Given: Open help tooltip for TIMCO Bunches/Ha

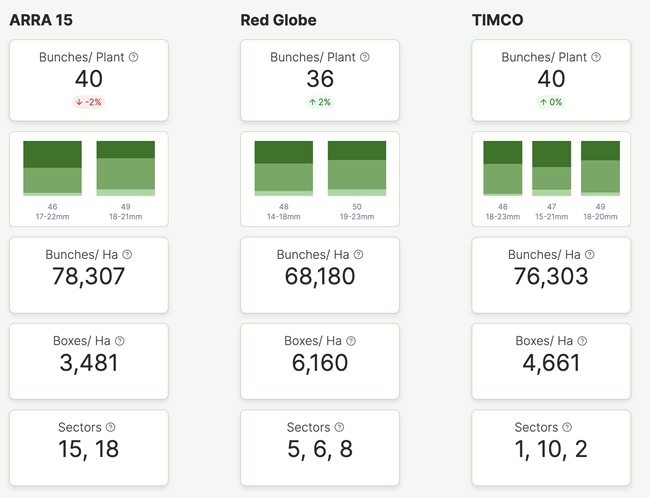Looking at the screenshot, I should 589,255.
